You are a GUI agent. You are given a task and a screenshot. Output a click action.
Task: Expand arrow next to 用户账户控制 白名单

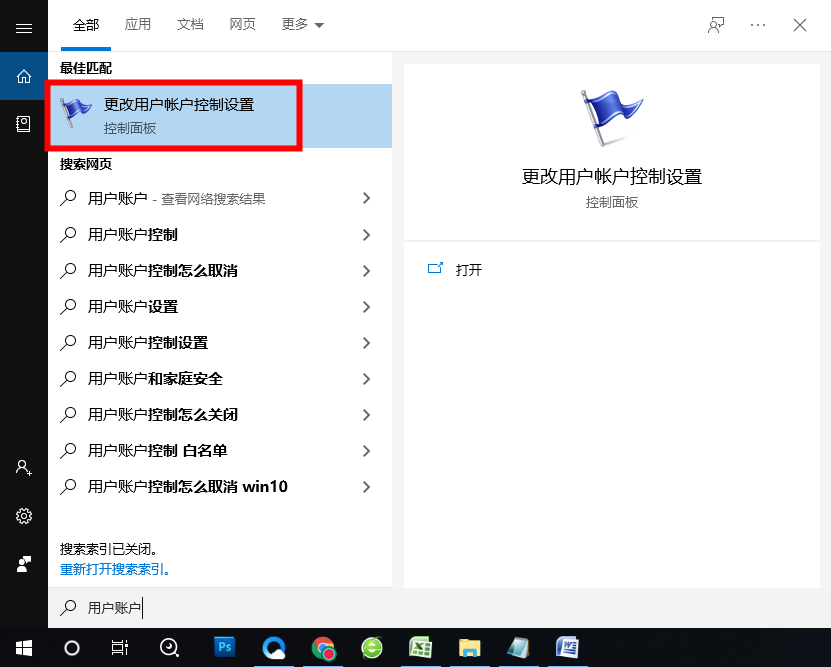point(366,451)
